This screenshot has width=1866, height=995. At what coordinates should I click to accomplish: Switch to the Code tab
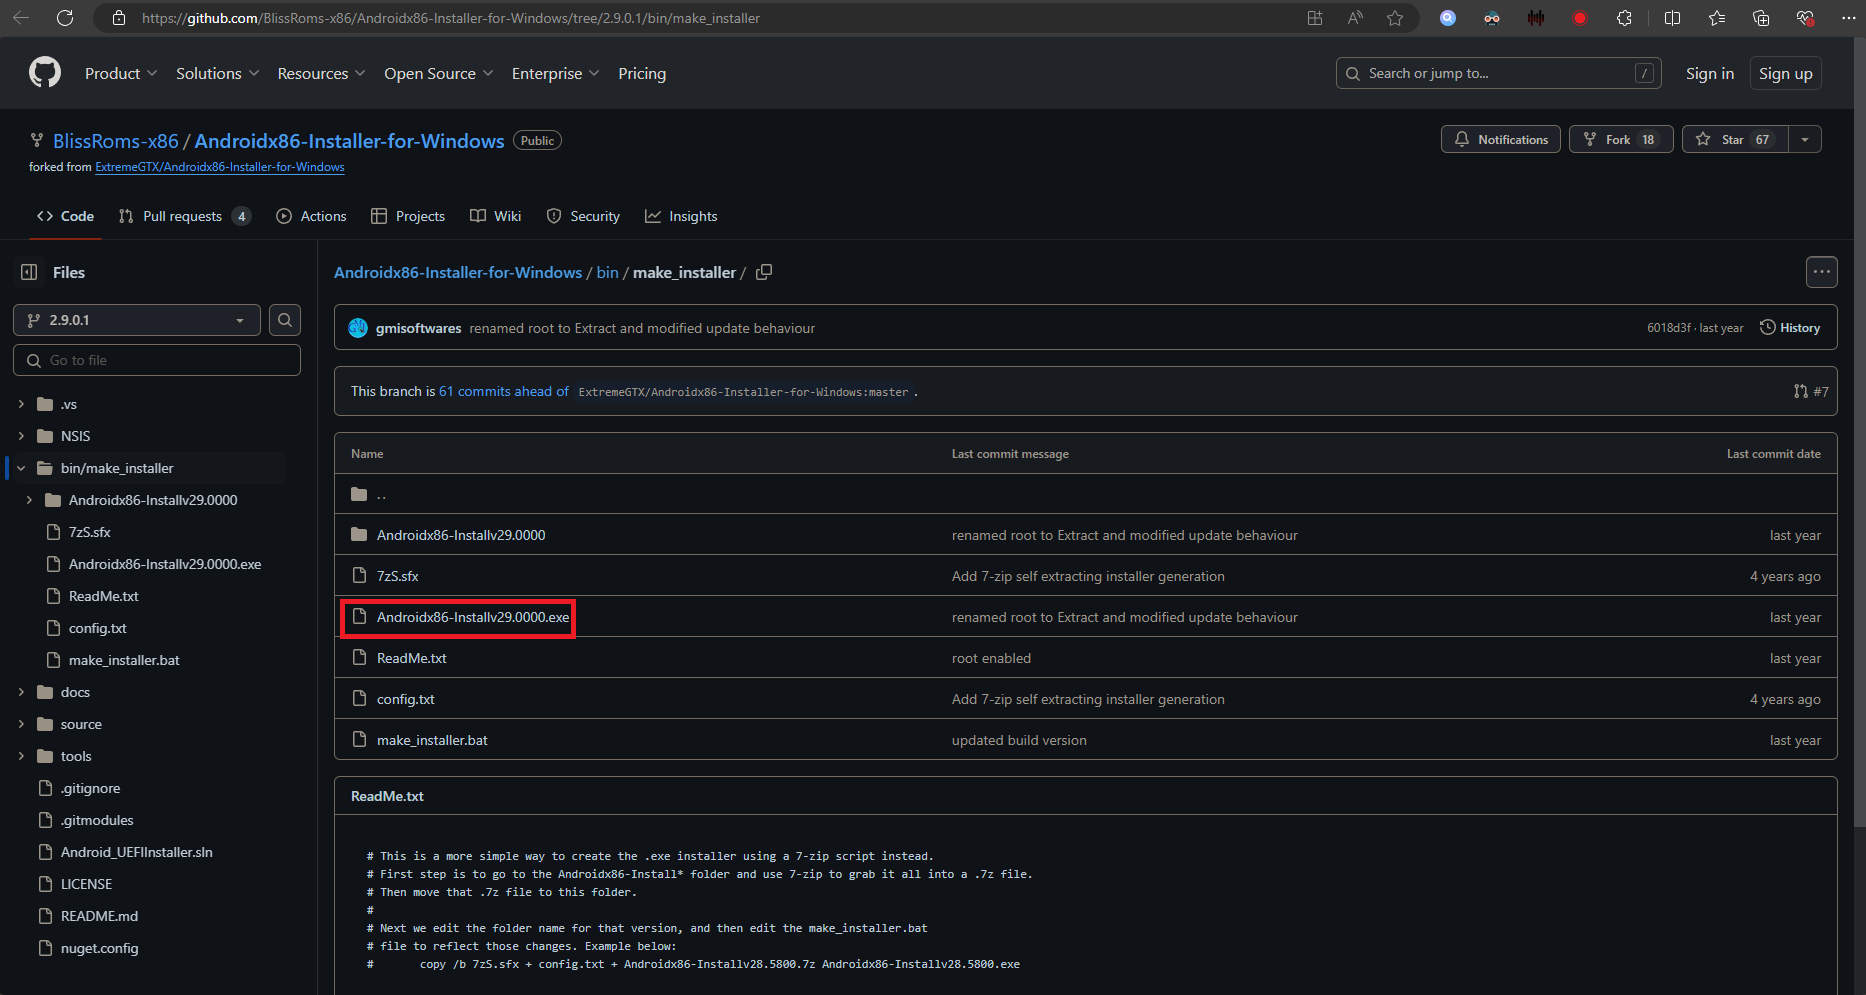pyautogui.click(x=65, y=216)
